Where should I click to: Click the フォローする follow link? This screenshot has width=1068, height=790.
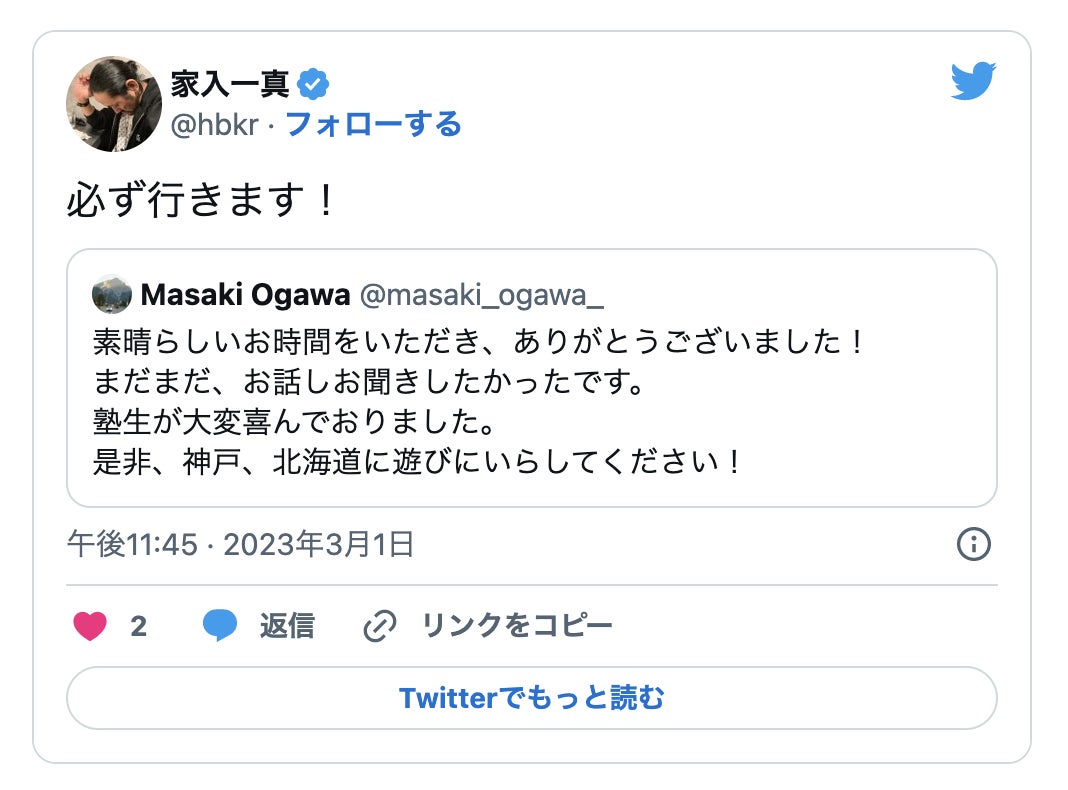pyautogui.click(x=374, y=125)
